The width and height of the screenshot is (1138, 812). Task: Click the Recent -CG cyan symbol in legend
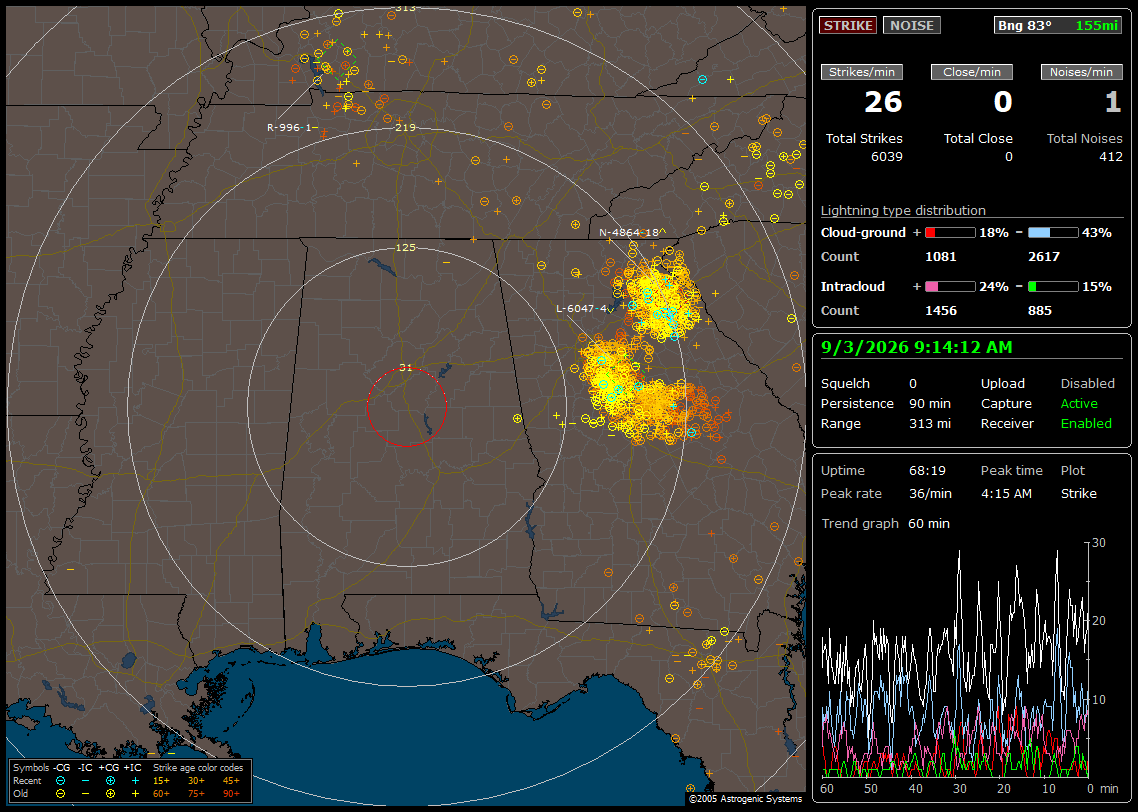[60, 781]
